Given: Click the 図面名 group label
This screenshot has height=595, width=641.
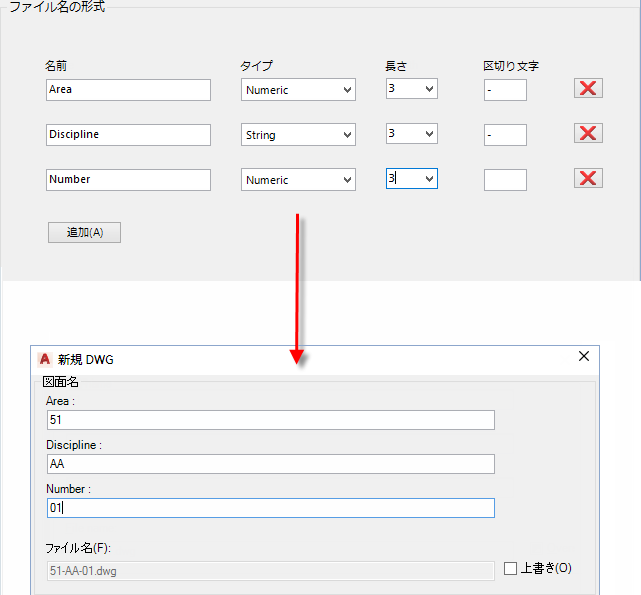Looking at the screenshot, I should click(x=61, y=382).
